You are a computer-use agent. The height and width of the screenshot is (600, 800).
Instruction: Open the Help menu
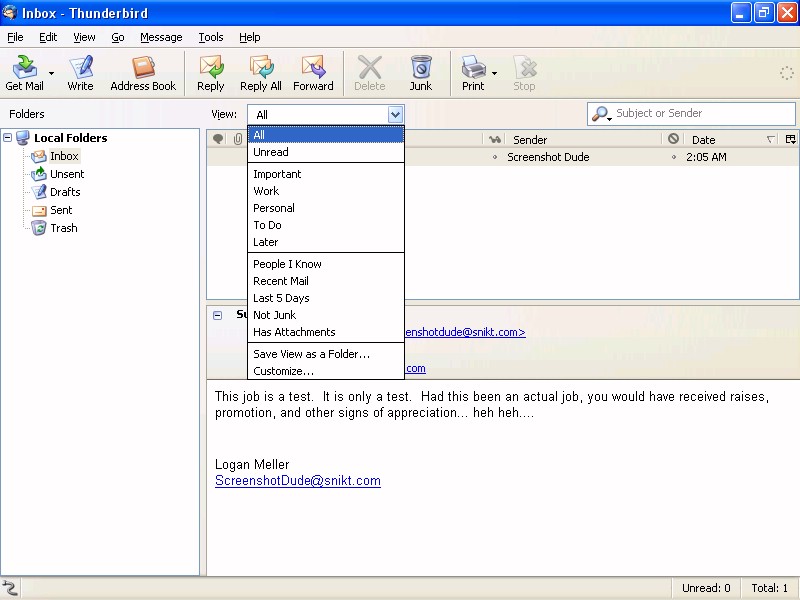pyautogui.click(x=249, y=37)
